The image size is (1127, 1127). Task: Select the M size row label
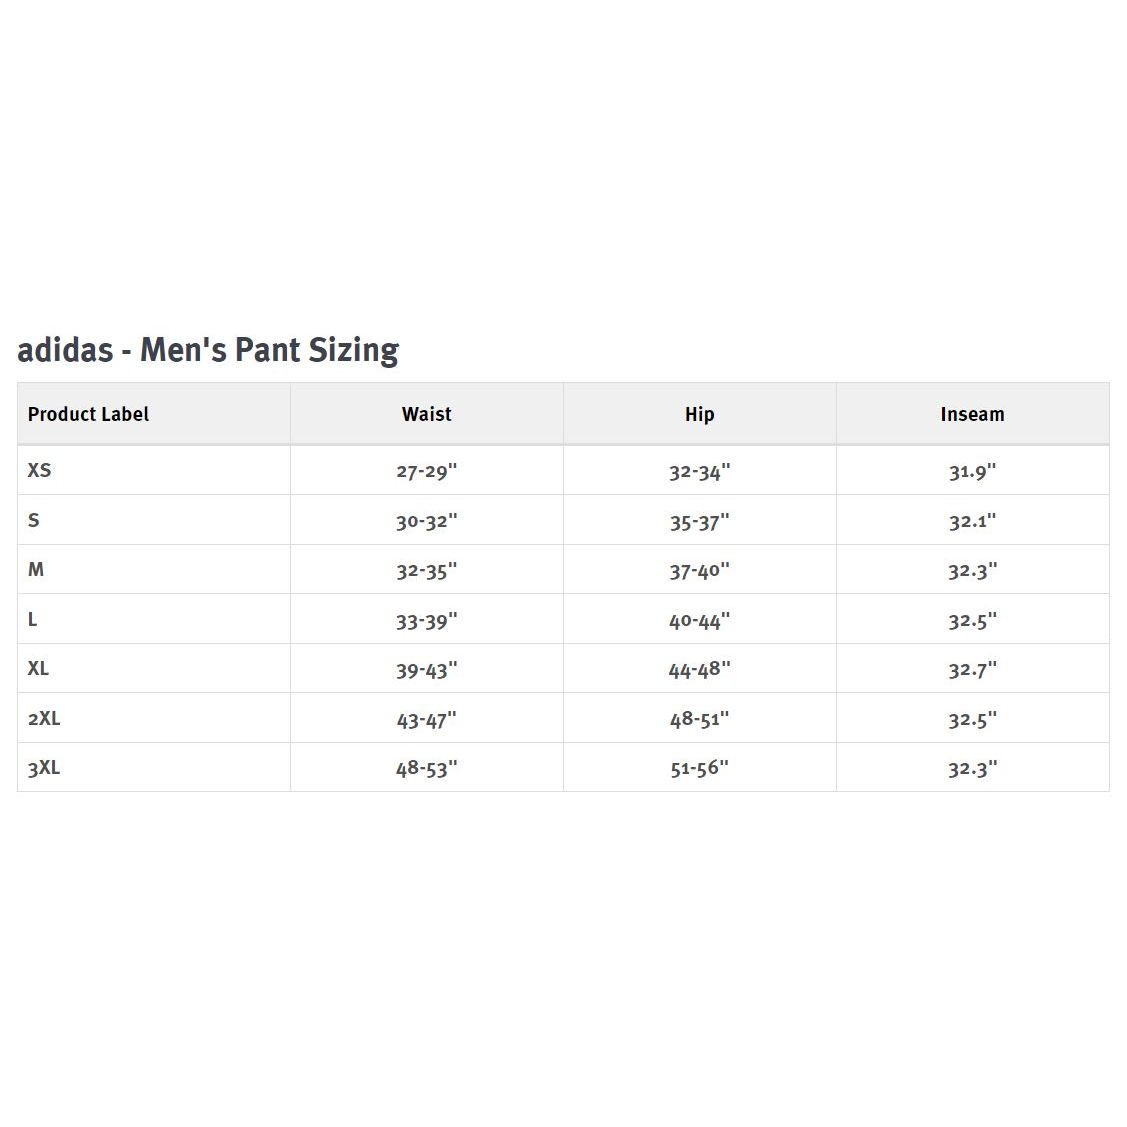(36, 569)
